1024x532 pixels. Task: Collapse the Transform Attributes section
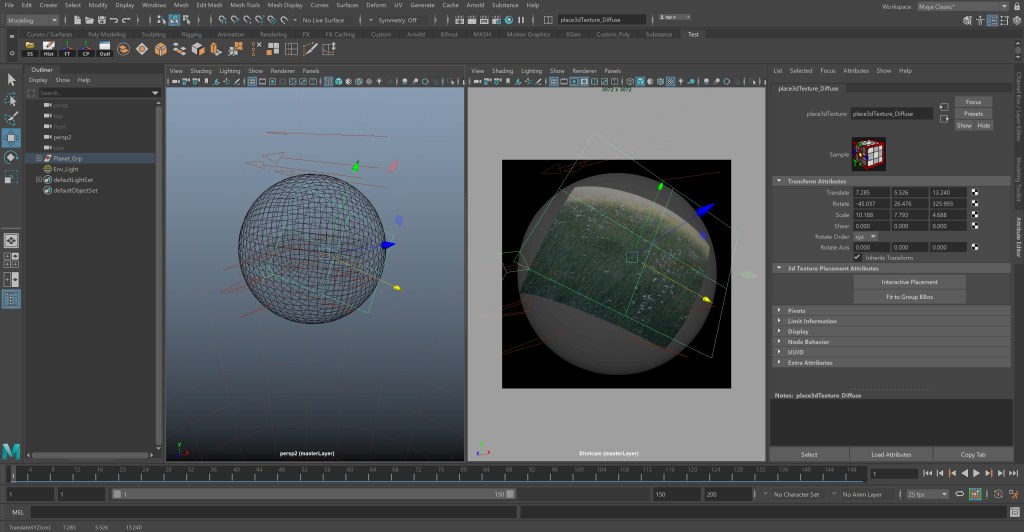tap(779, 181)
